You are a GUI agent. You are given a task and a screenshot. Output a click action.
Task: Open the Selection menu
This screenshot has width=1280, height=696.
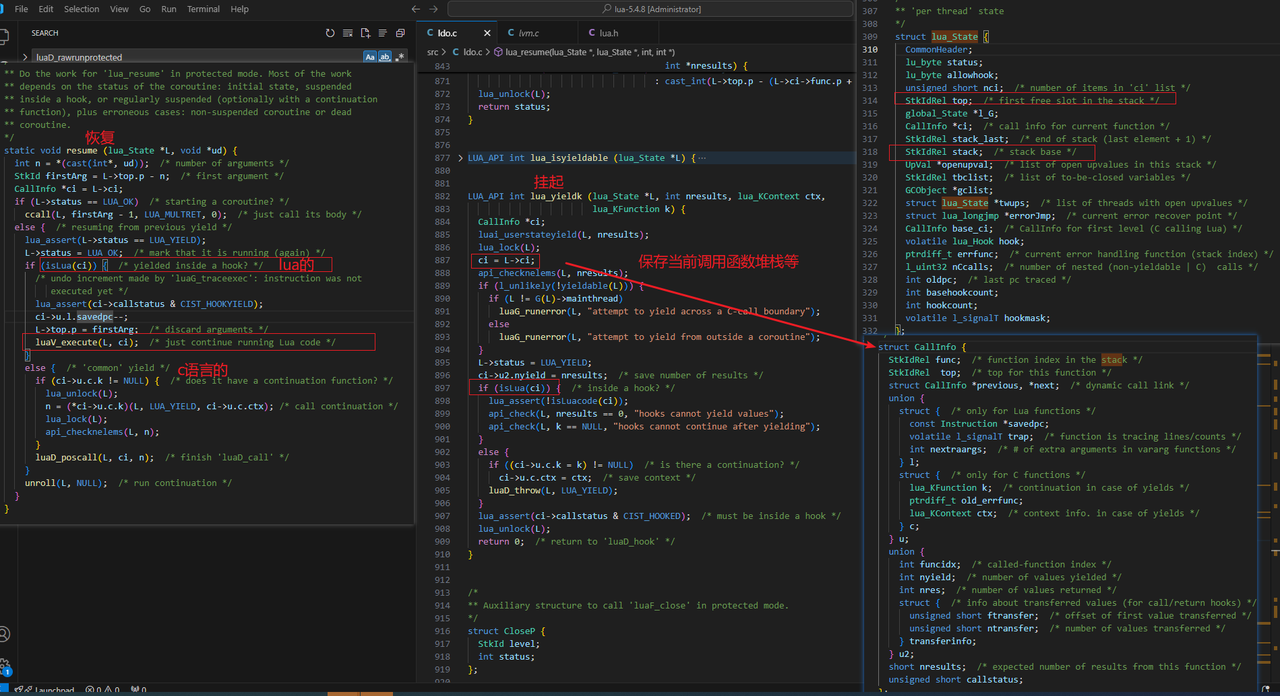(x=82, y=9)
